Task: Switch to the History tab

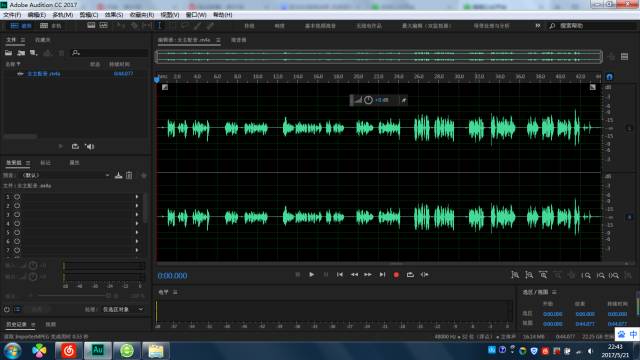Action: (x=16, y=324)
